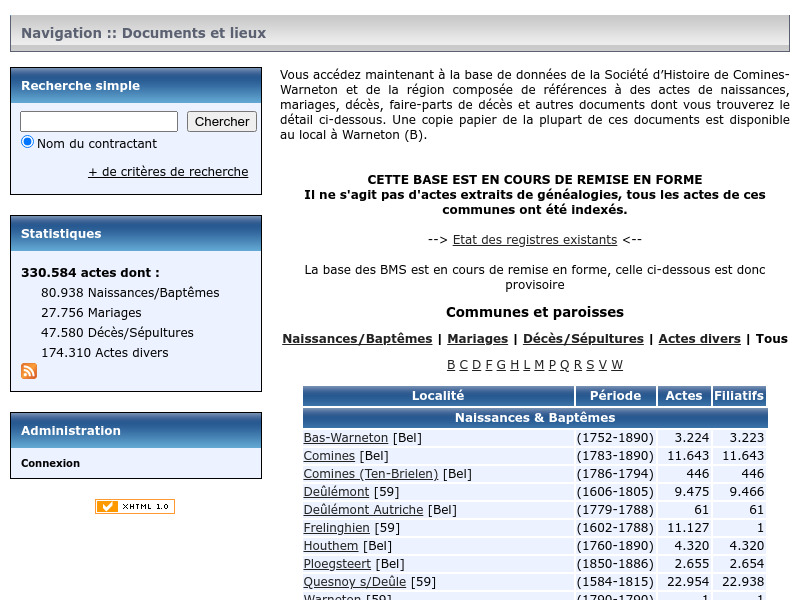Image resolution: width=800 pixels, height=600 pixels.
Task: Jump to localities starting with B
Action: (451, 364)
